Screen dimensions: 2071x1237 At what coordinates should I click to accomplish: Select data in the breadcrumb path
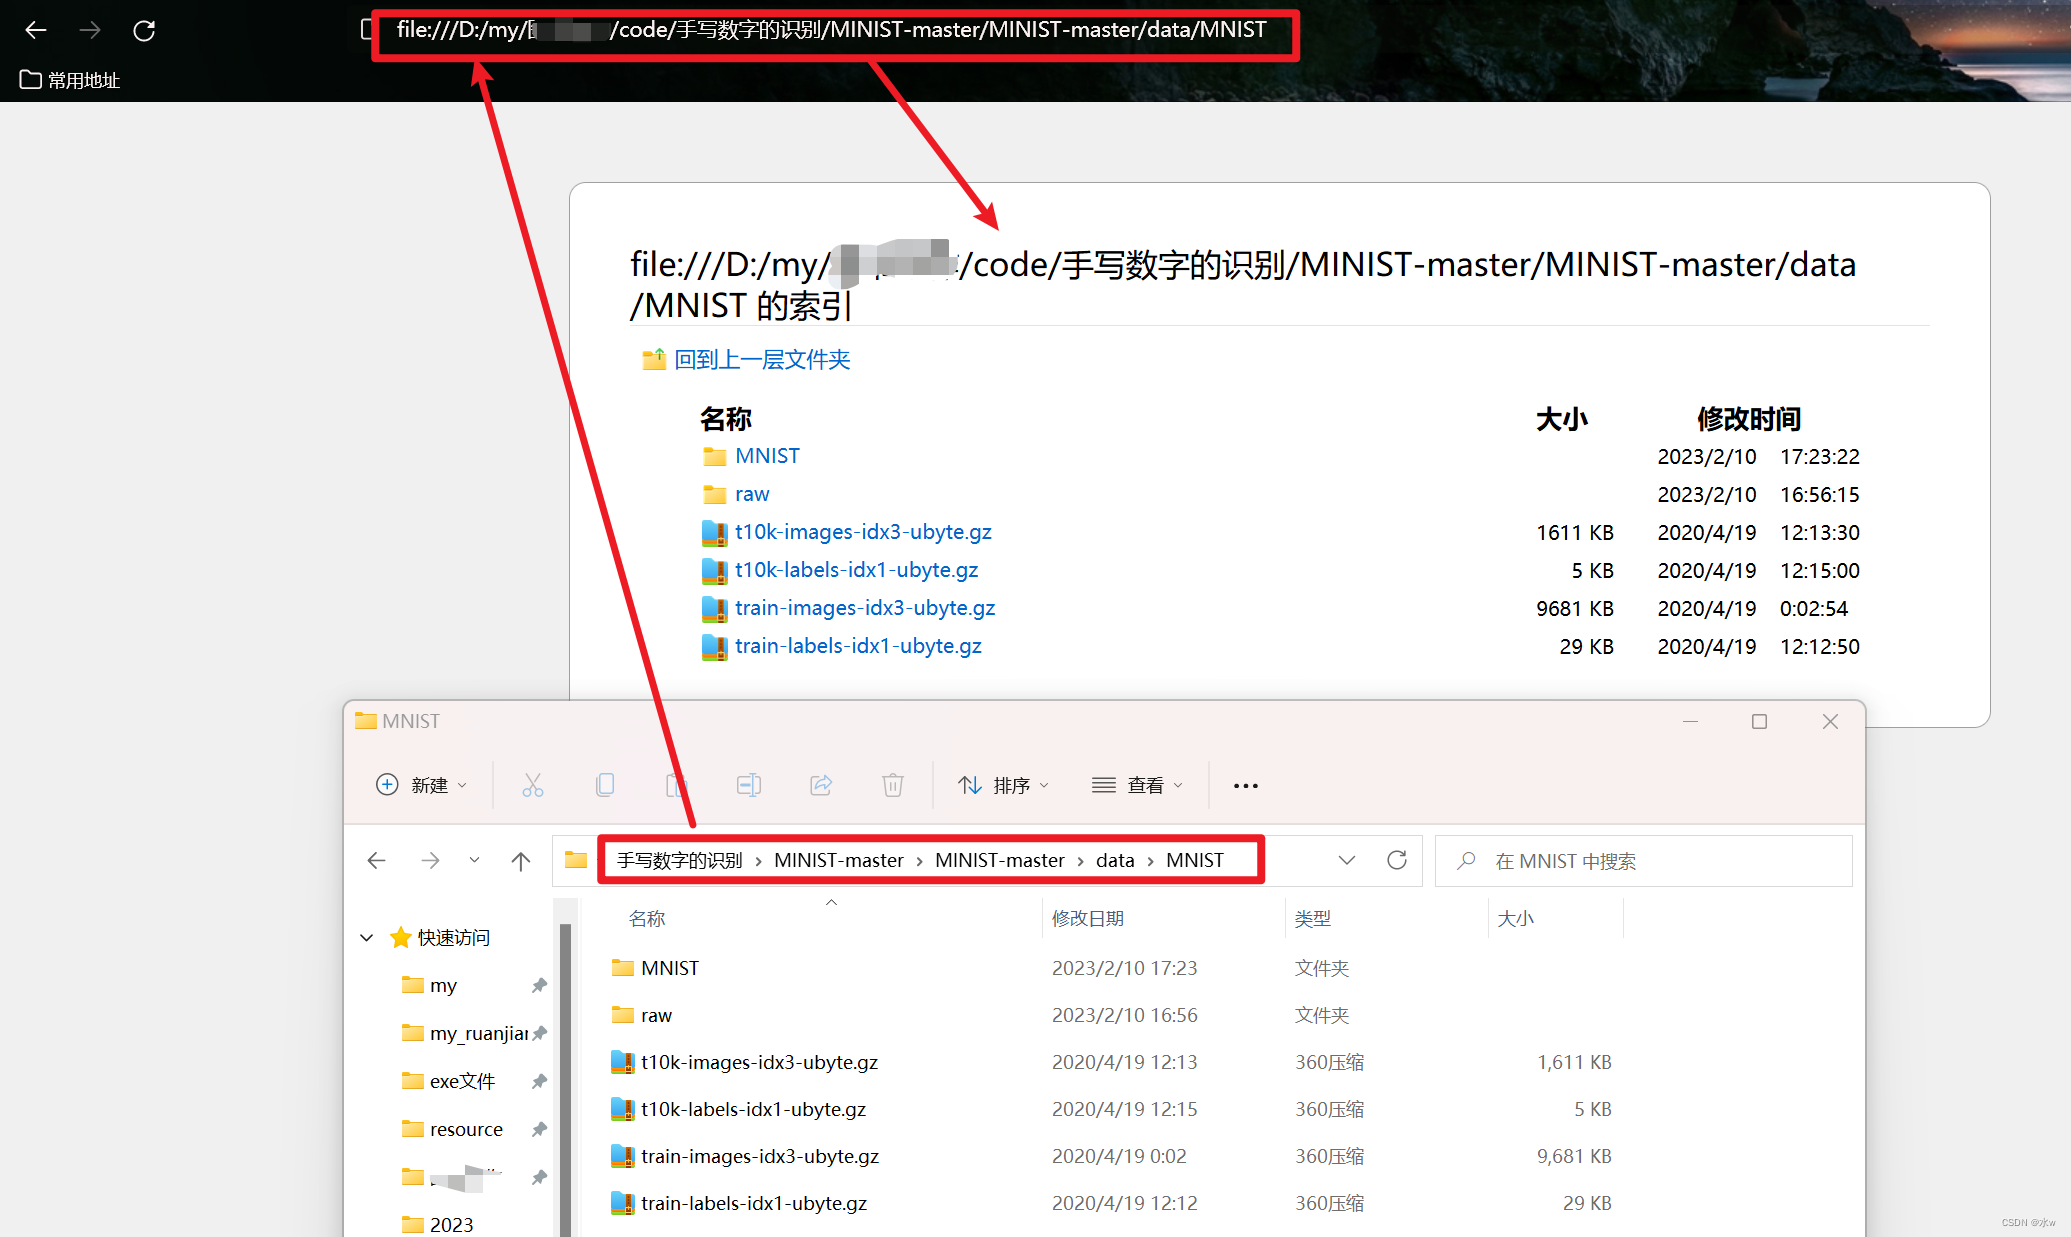pos(1114,860)
